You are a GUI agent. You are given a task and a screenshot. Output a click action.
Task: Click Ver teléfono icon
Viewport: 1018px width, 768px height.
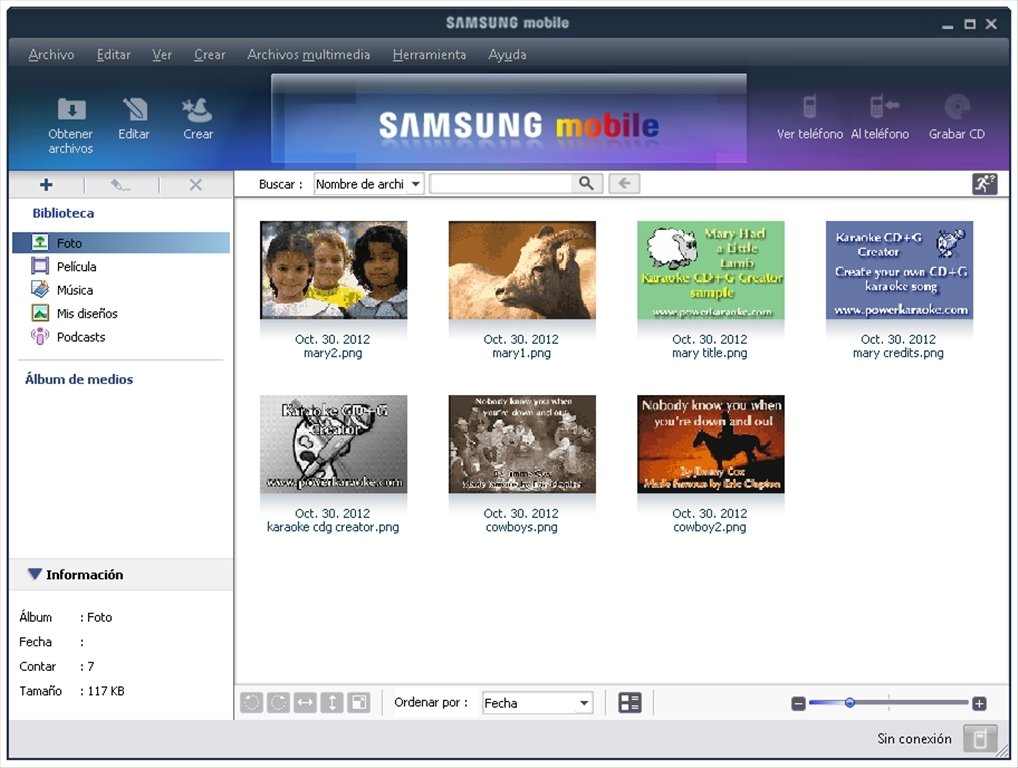[810, 106]
